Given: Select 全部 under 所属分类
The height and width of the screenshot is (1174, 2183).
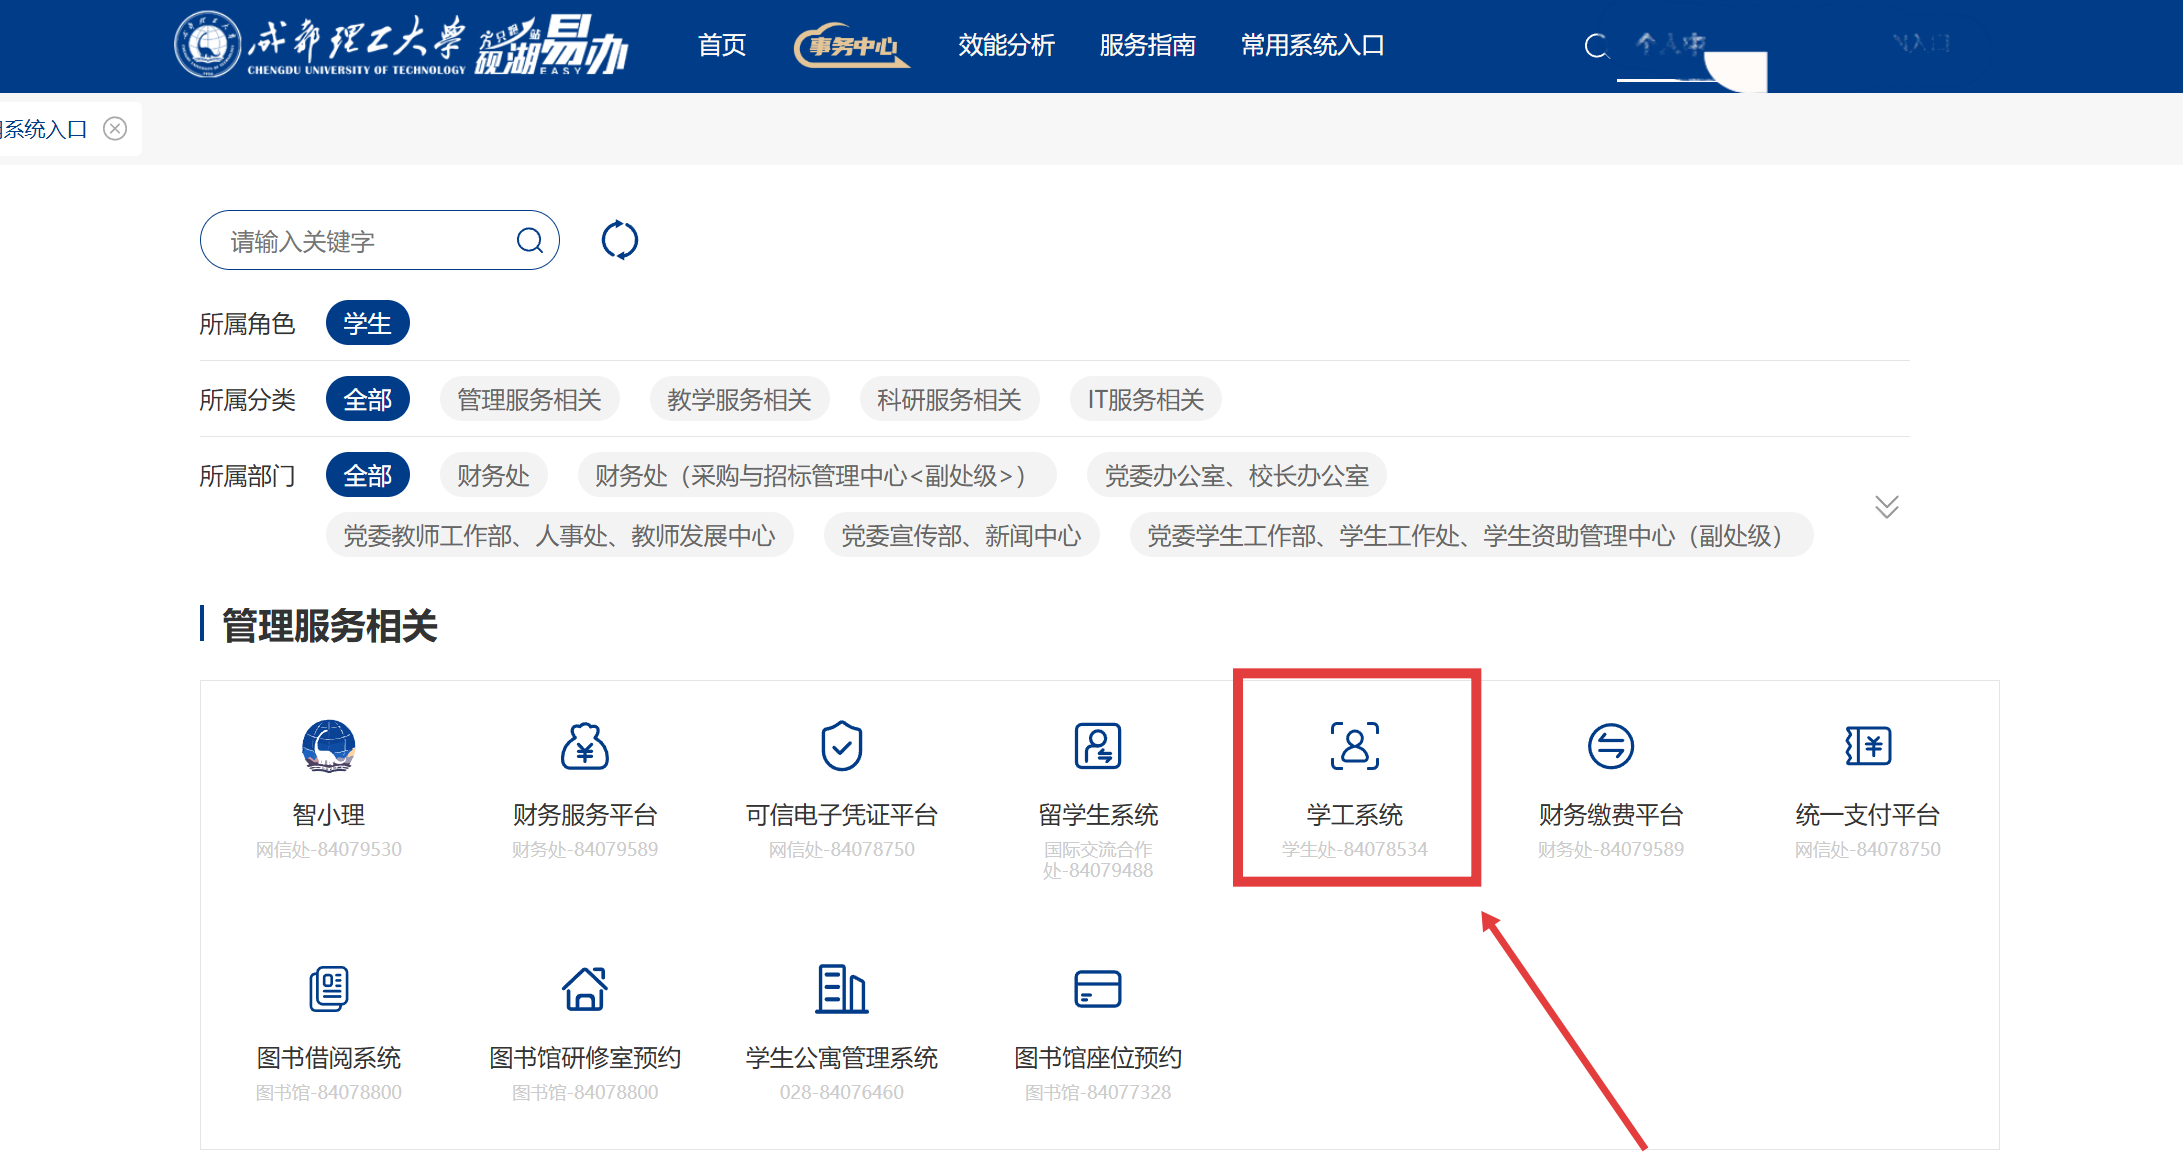Looking at the screenshot, I should coord(368,399).
